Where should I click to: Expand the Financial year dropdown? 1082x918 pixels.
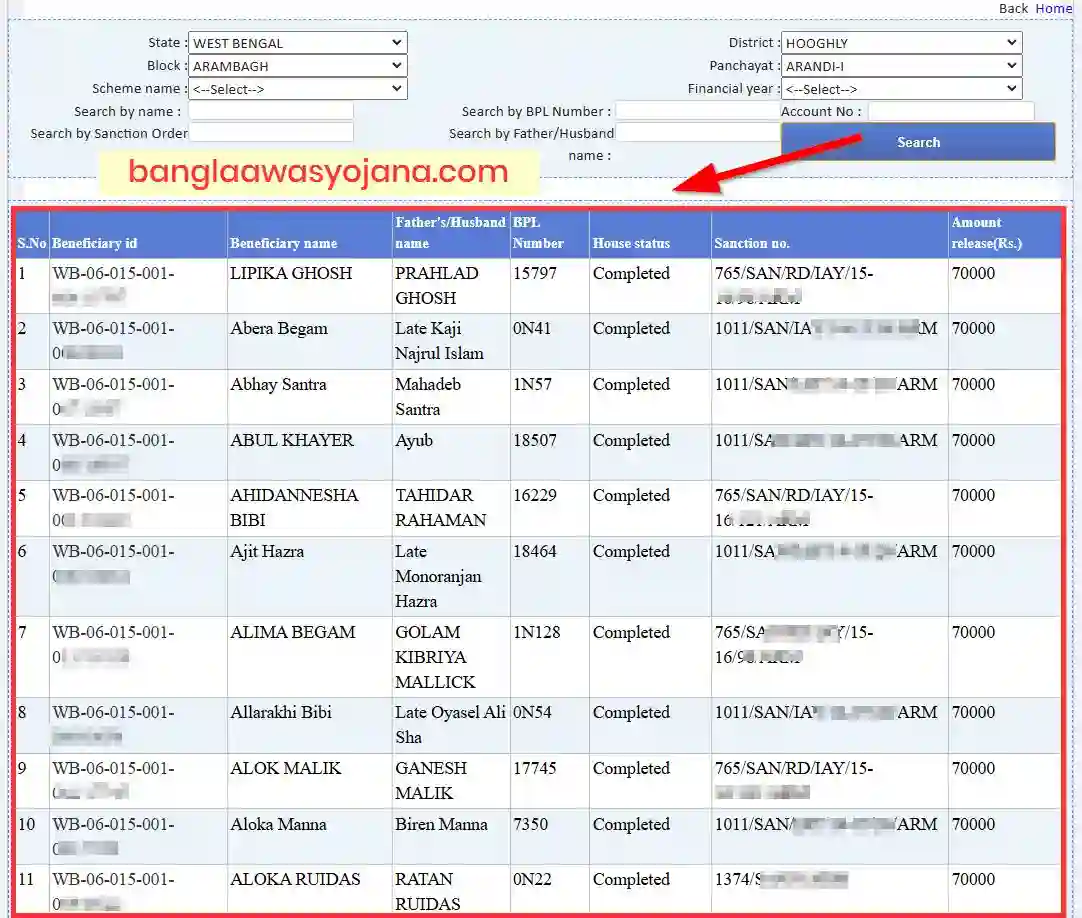pyautogui.click(x=901, y=88)
